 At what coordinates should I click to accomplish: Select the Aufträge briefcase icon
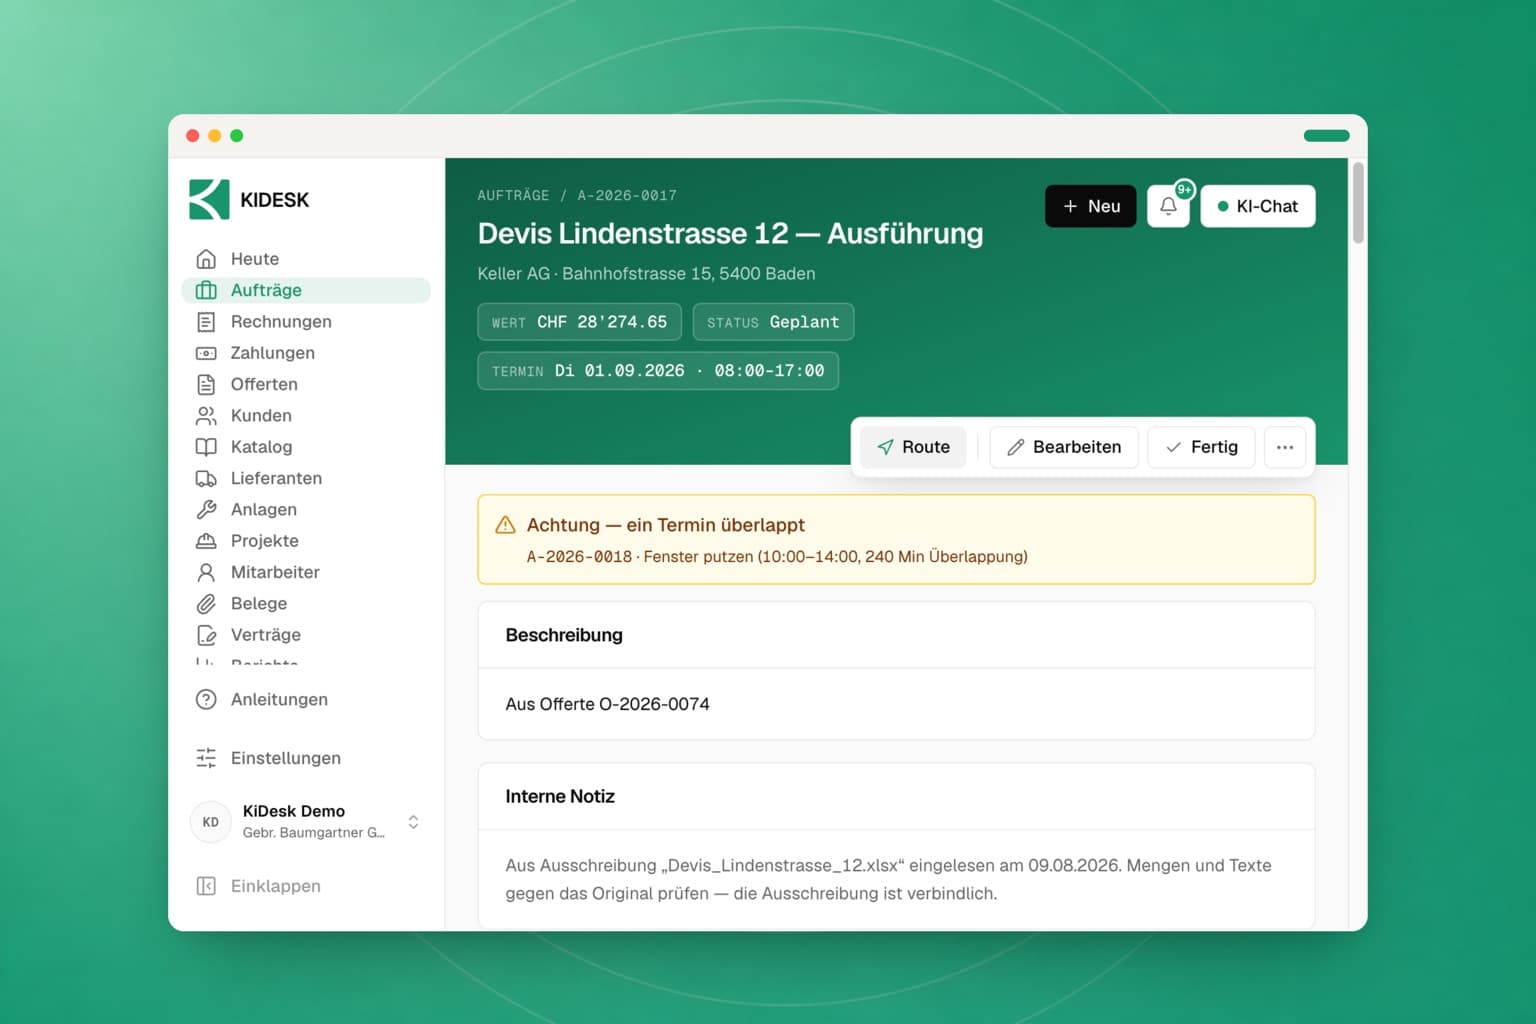[206, 290]
